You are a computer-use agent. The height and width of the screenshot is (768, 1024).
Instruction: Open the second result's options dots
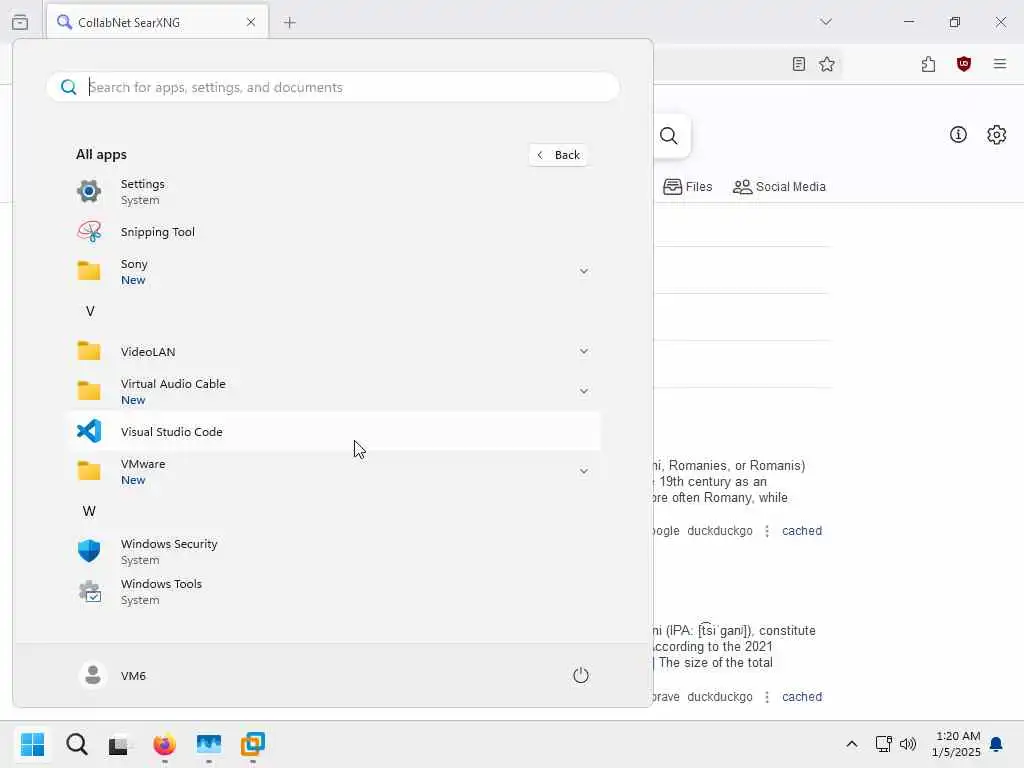click(x=767, y=697)
